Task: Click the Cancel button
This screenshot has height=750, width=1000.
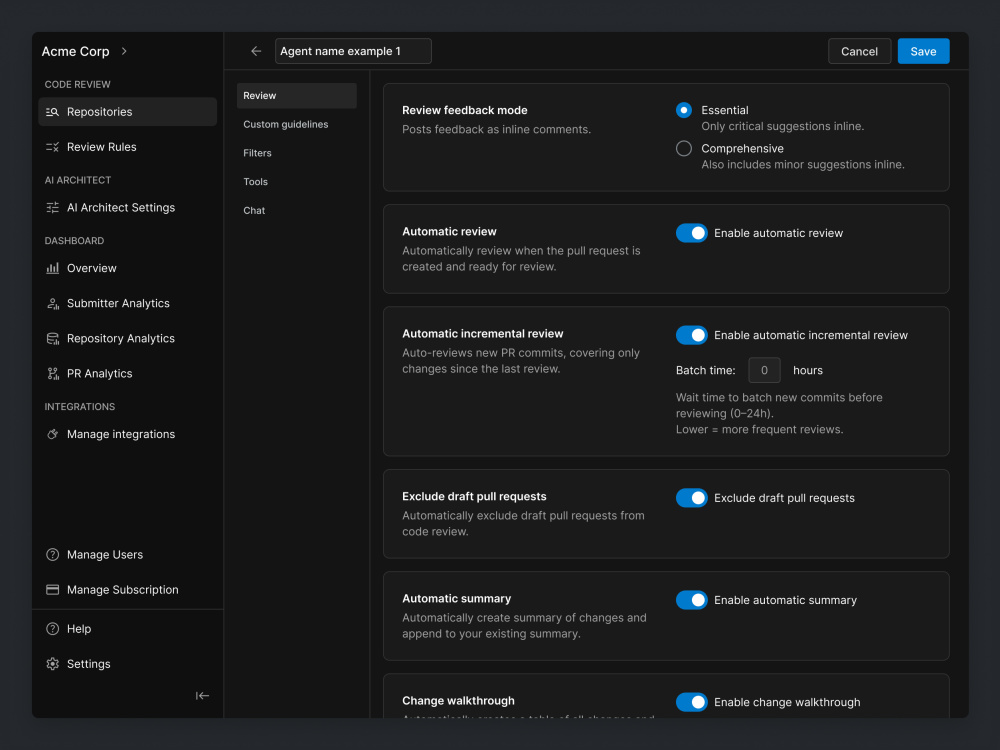Action: point(859,51)
